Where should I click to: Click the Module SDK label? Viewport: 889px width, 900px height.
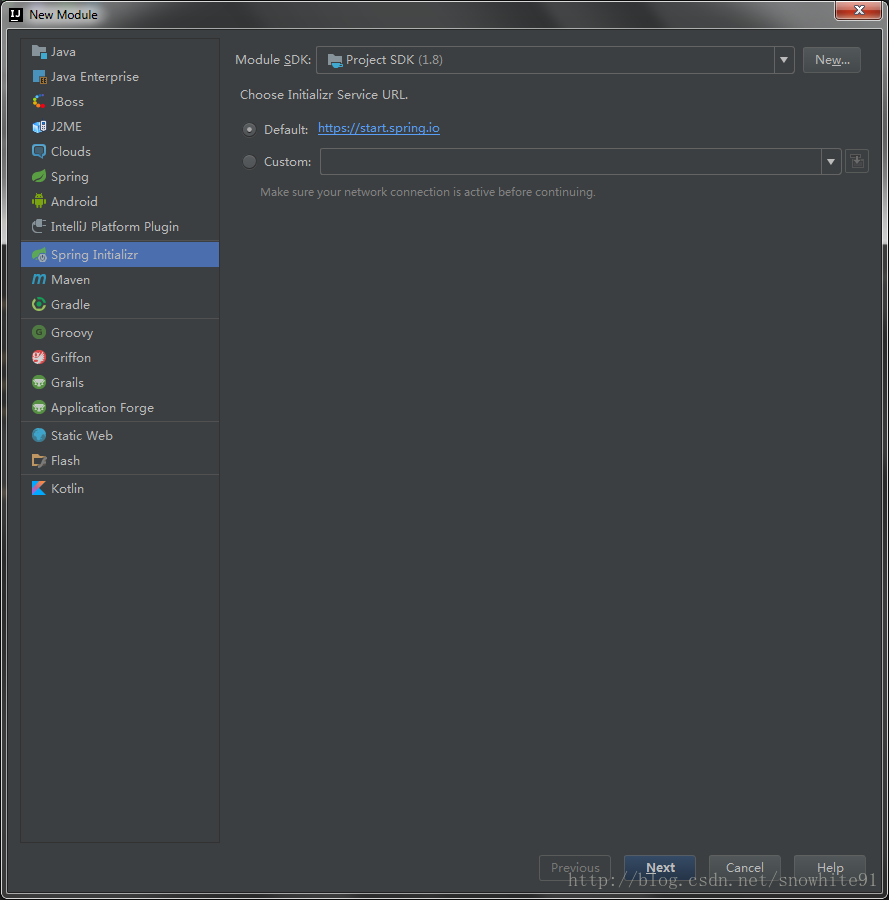(273, 60)
